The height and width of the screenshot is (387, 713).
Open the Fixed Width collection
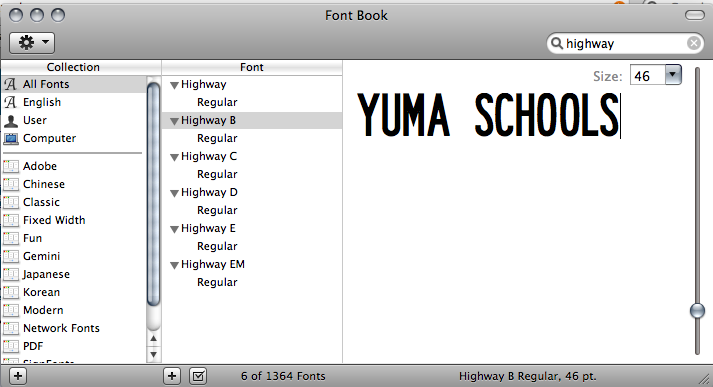[x=54, y=220]
